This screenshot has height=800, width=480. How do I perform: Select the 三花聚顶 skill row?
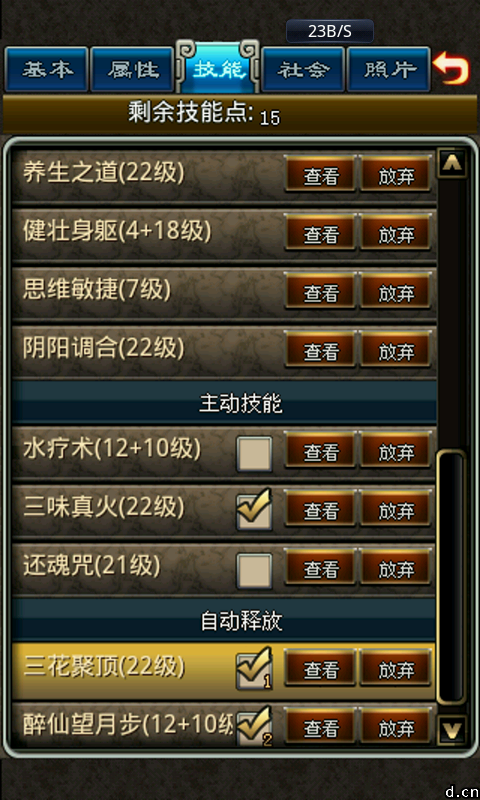coord(224,670)
